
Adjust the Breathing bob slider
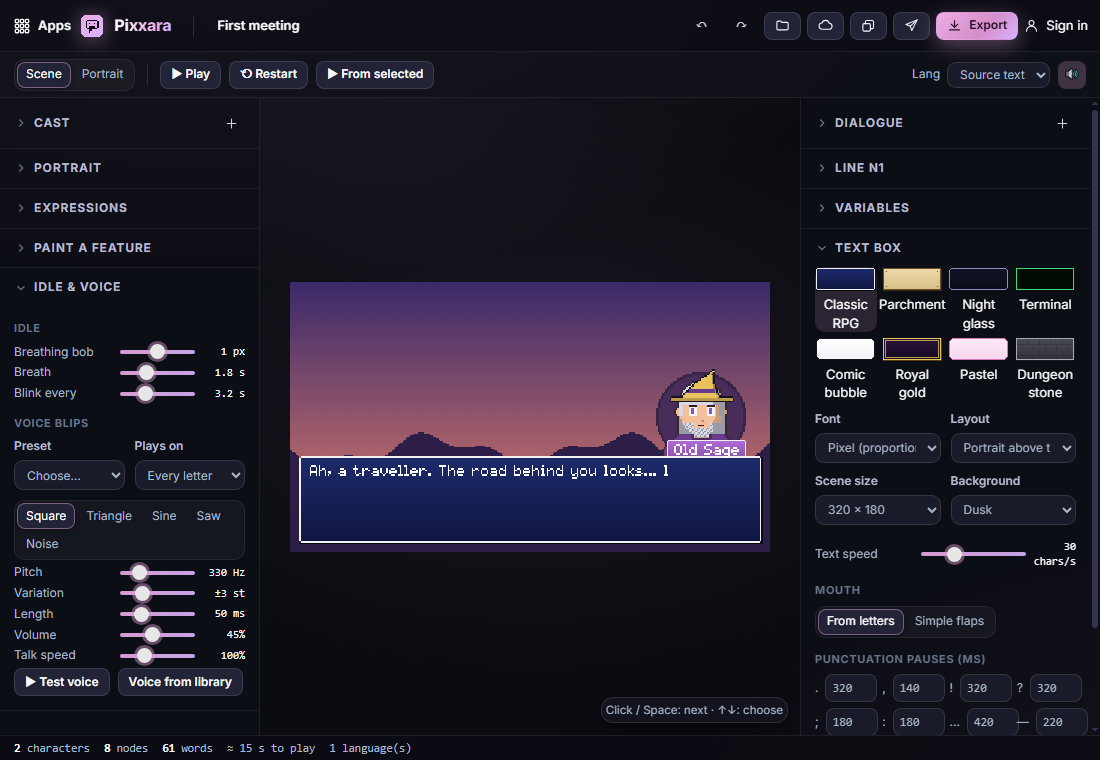click(157, 352)
